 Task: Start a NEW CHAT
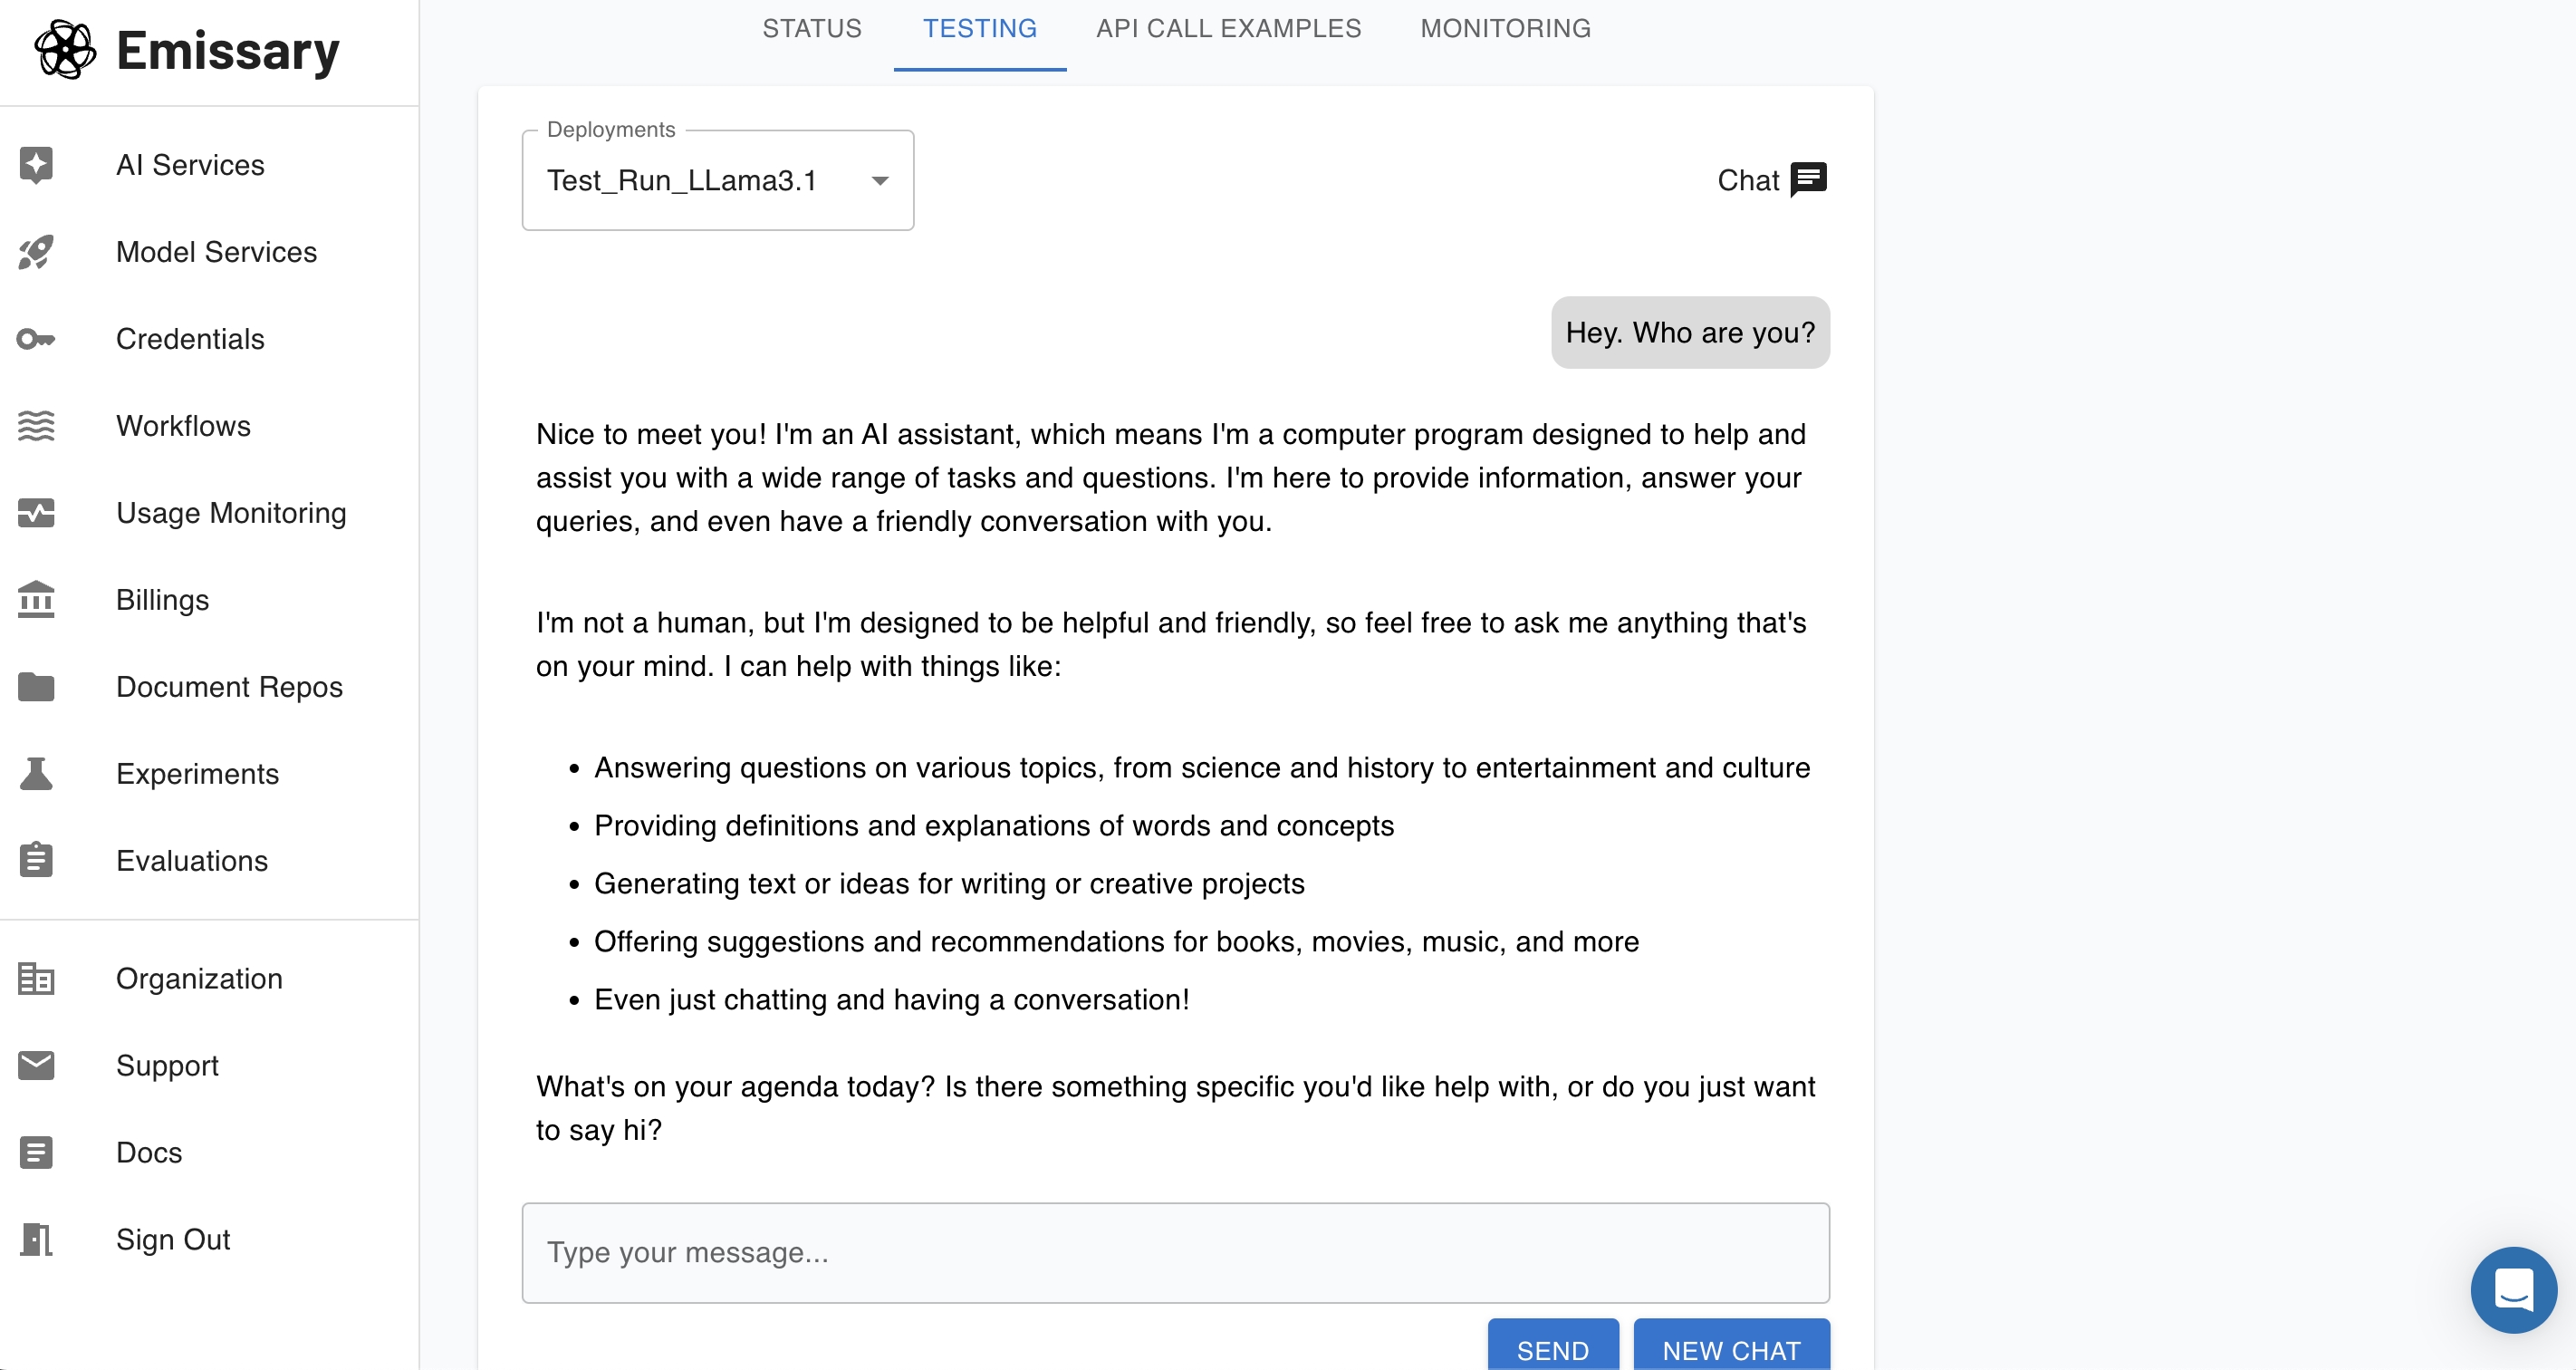point(1732,1345)
